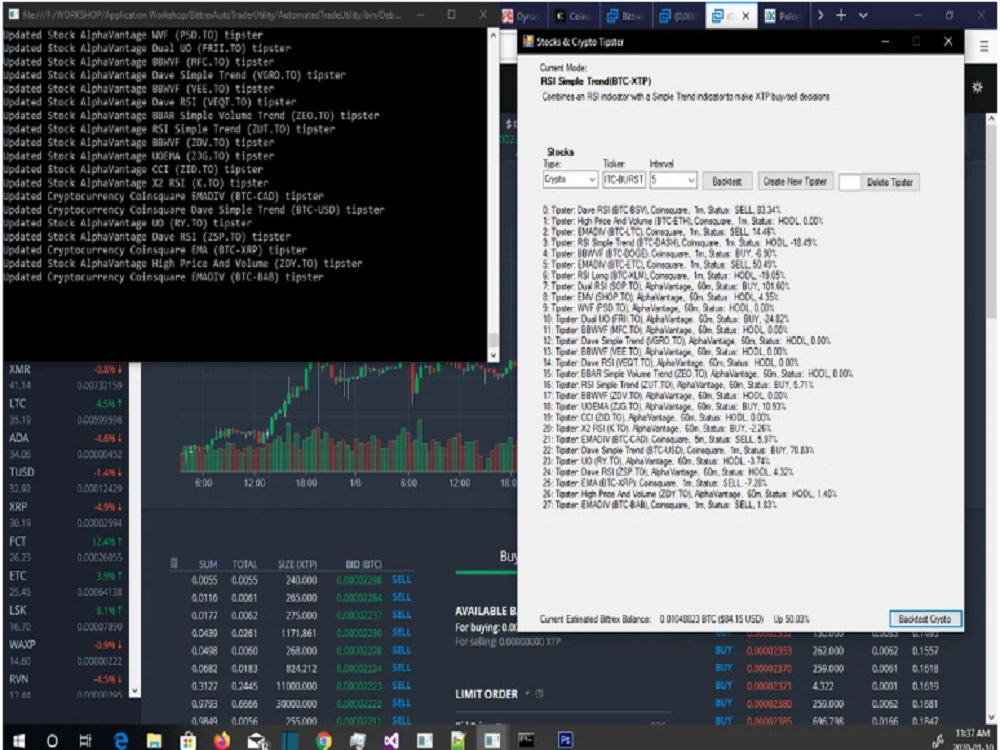
Task: Open the browser hamburger menu
Action: (984, 47)
